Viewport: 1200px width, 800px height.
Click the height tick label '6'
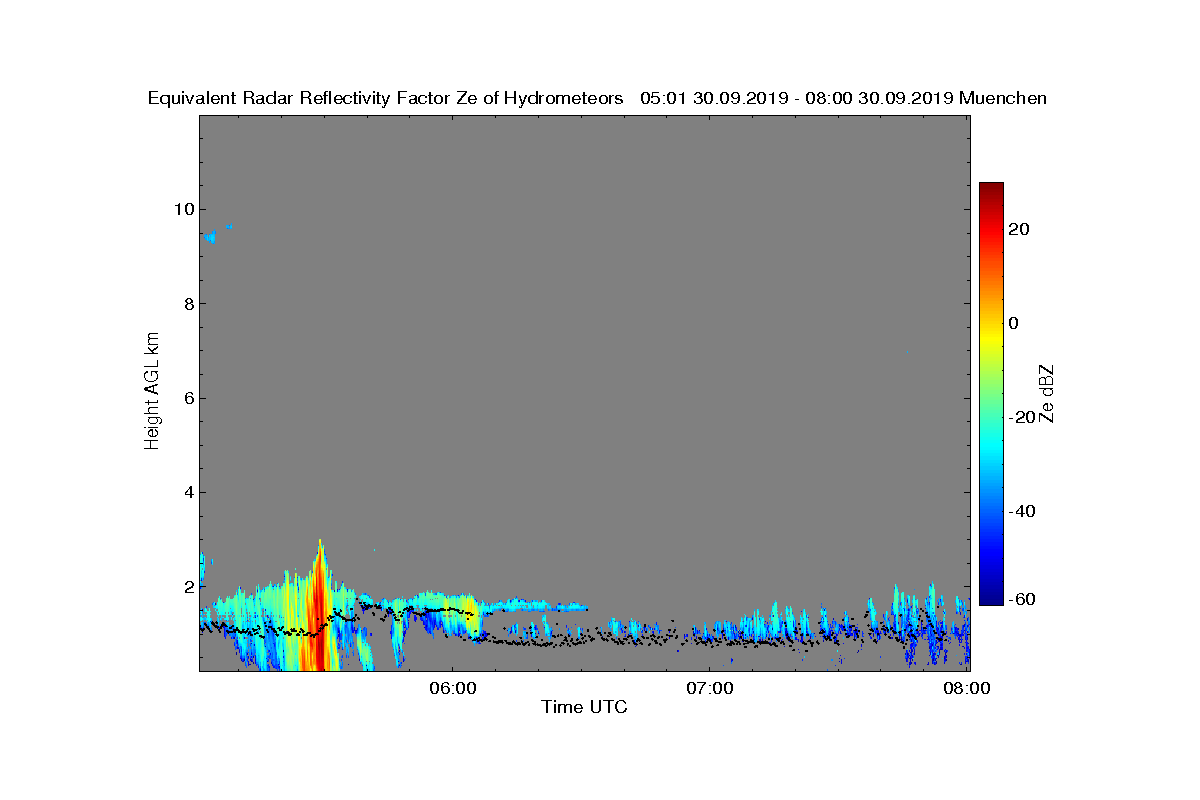(x=188, y=398)
